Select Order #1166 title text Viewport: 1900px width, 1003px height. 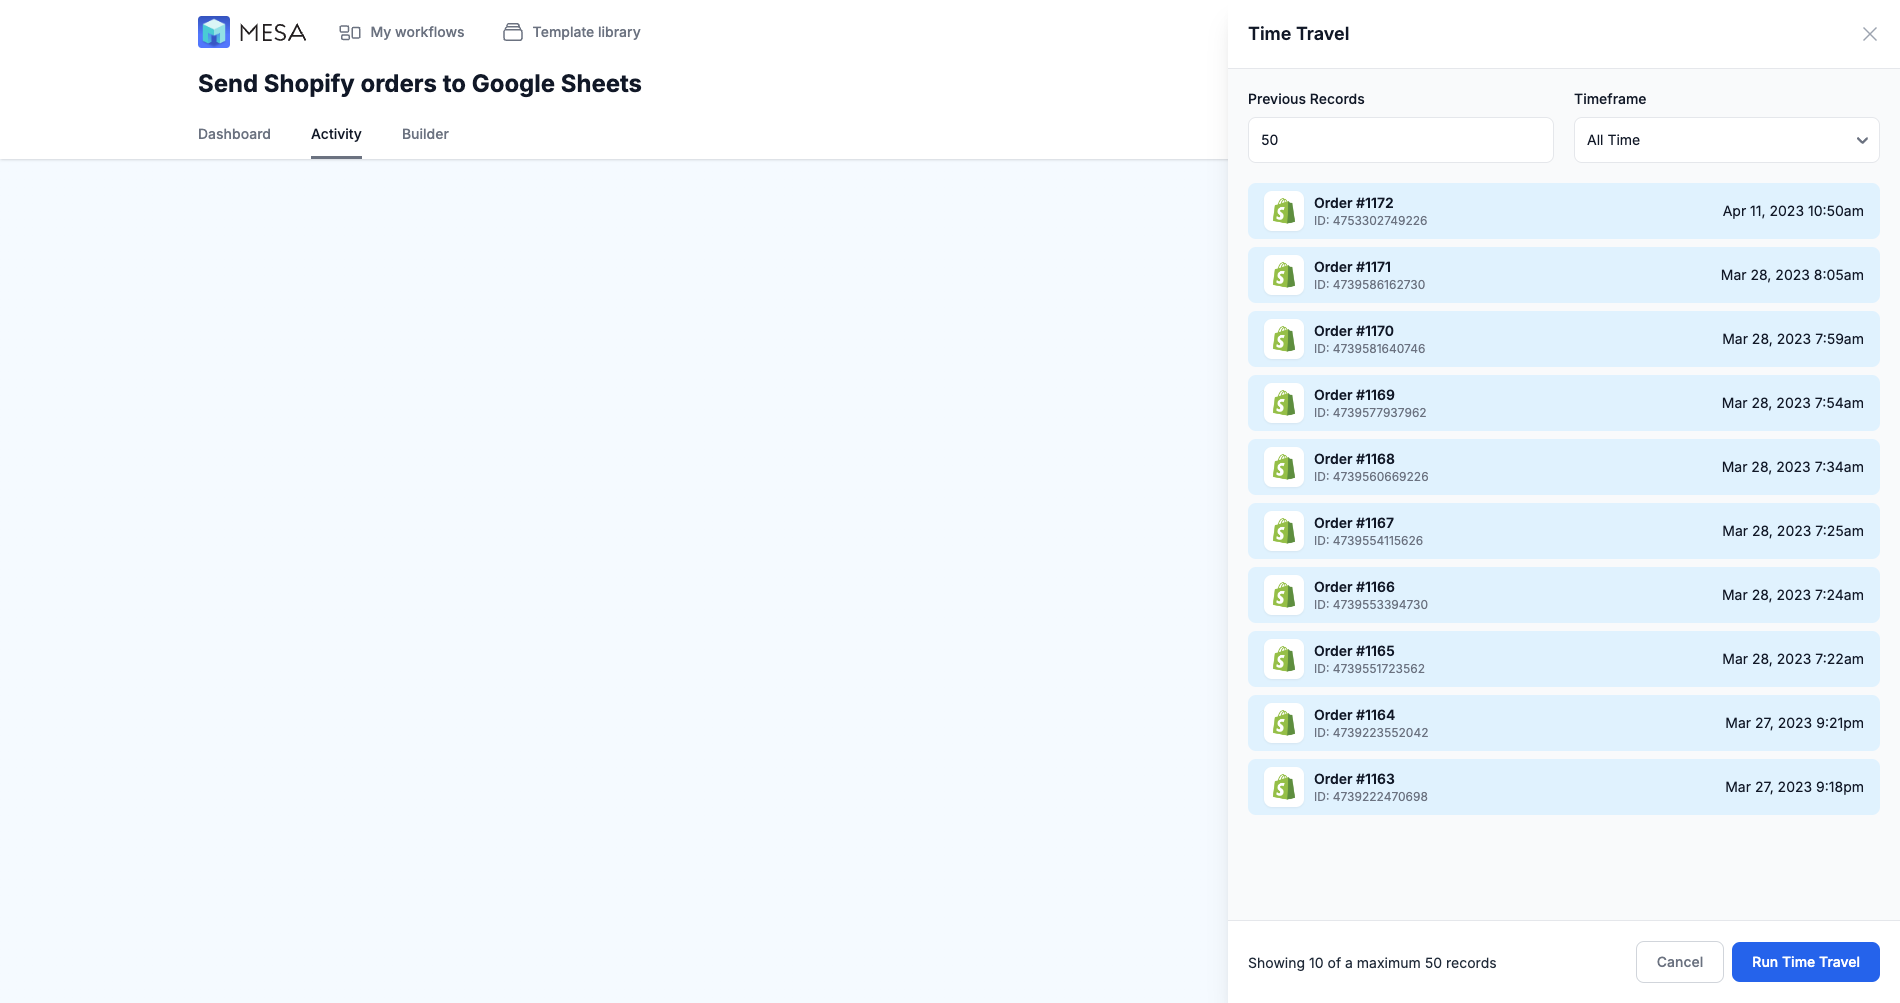pyautogui.click(x=1354, y=587)
